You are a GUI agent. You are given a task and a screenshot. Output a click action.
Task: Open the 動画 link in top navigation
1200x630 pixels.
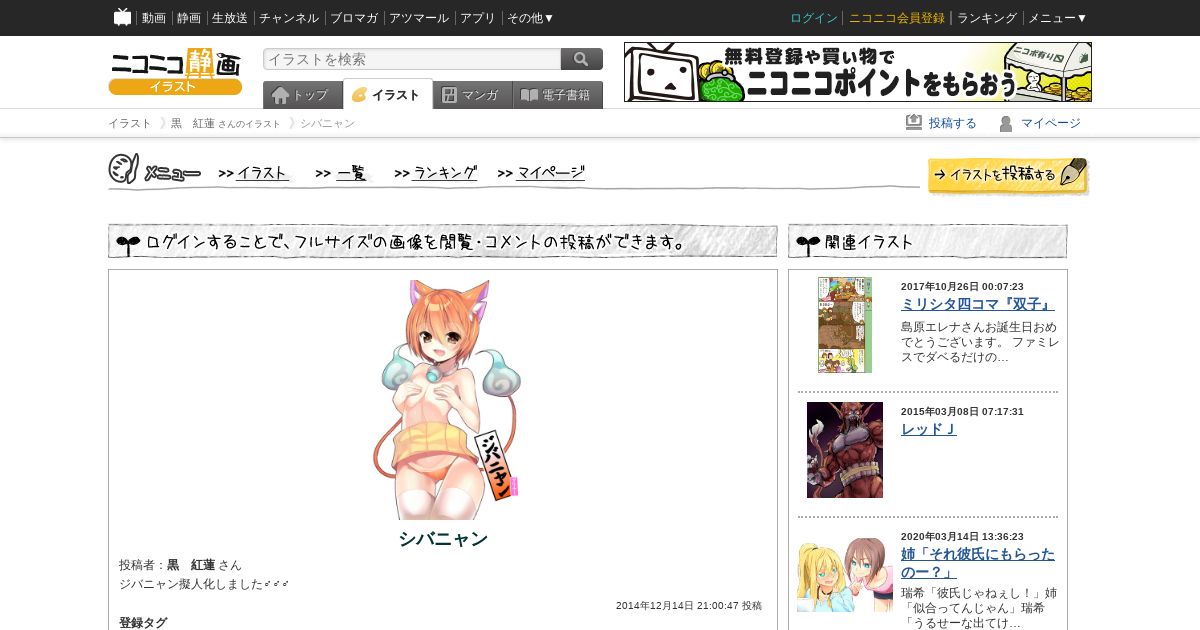(154, 18)
